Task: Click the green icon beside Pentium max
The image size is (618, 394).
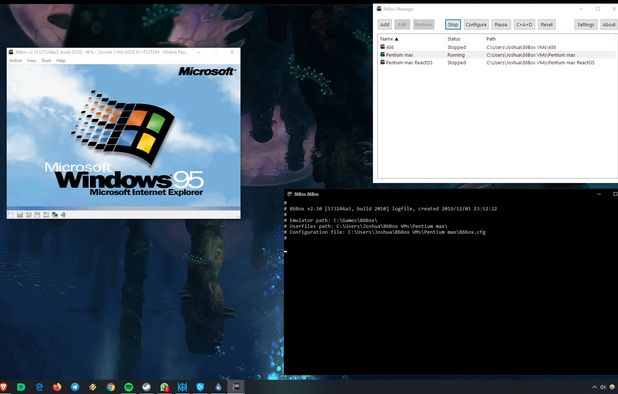Action: pos(382,55)
